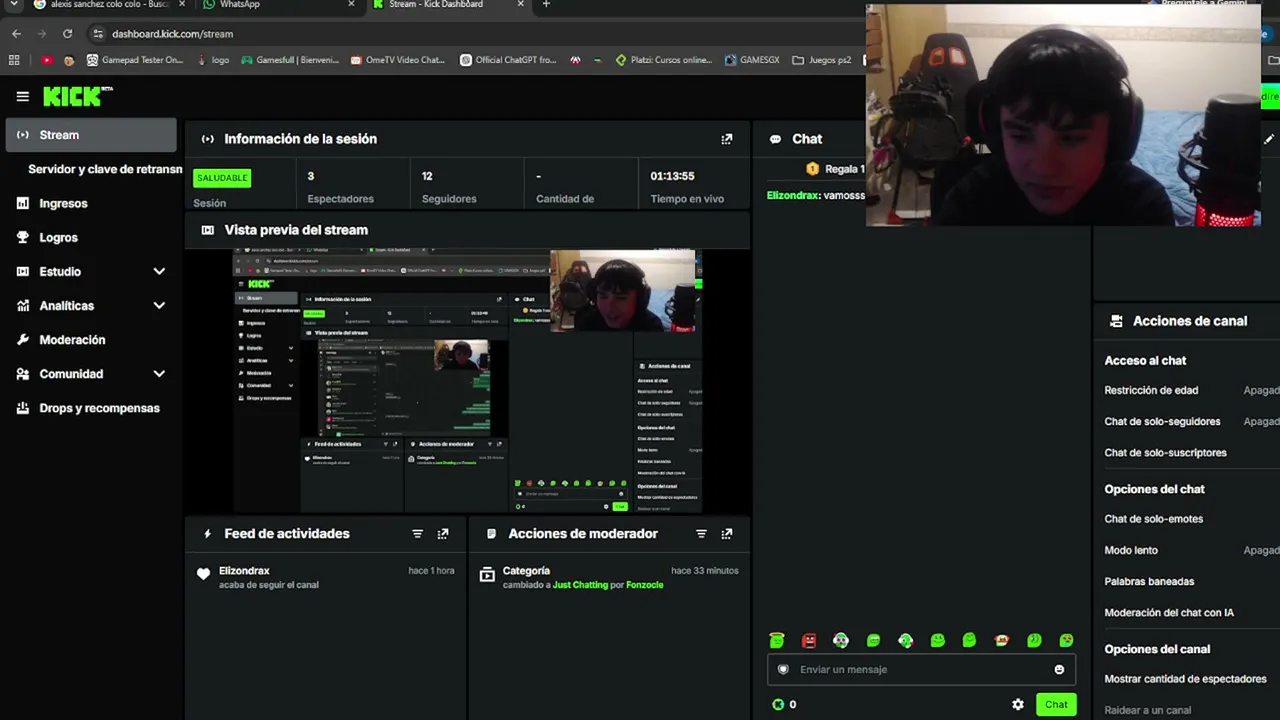Screen dimensions: 1280x720
Task: Go to Logros page
Action: 58,237
